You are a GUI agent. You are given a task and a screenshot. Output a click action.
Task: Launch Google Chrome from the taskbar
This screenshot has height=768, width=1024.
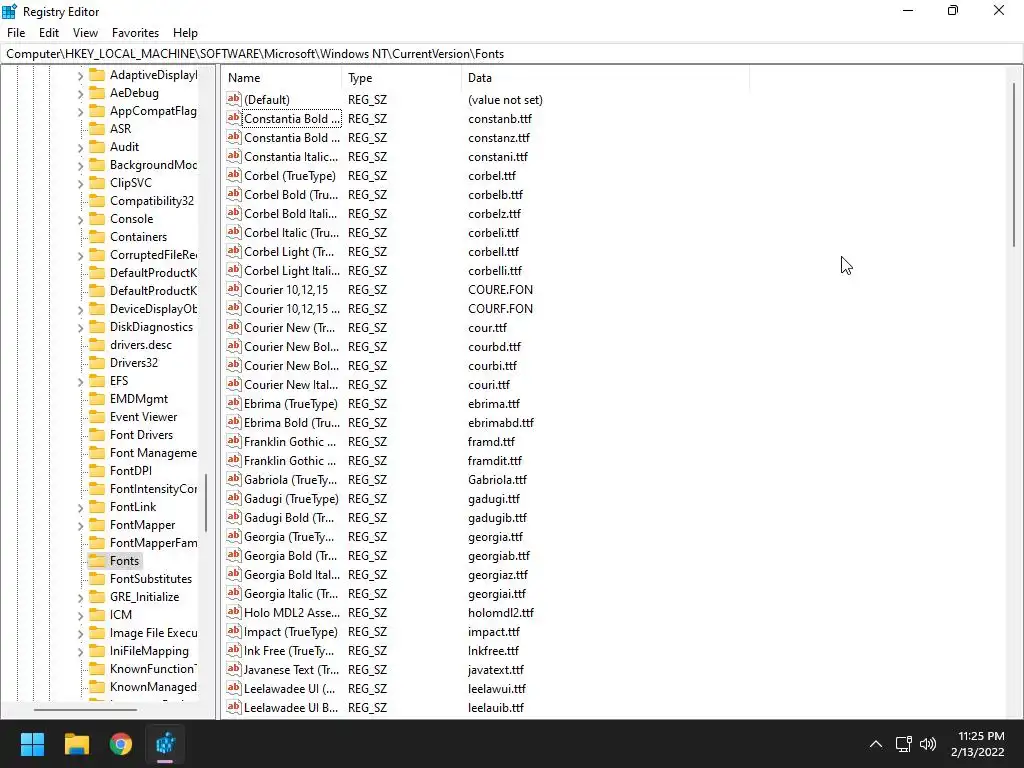121,744
